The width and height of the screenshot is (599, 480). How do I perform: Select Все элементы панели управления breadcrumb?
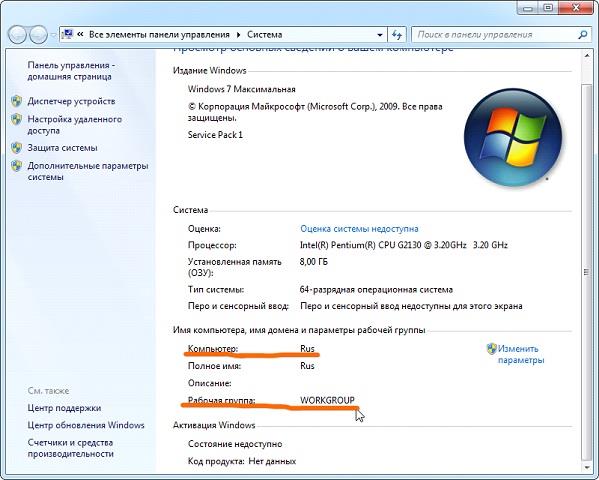(x=159, y=35)
